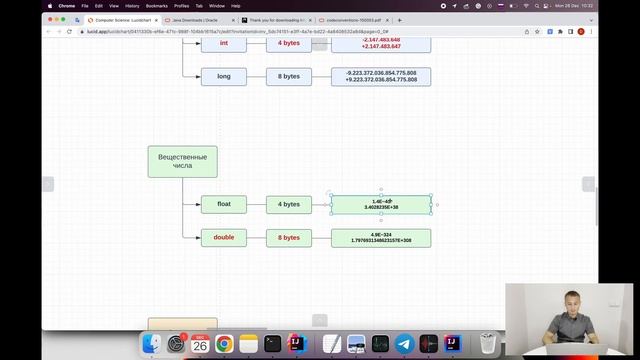Open the History menu
Viewport: 640px width, 360px height.
[x=132, y=6]
